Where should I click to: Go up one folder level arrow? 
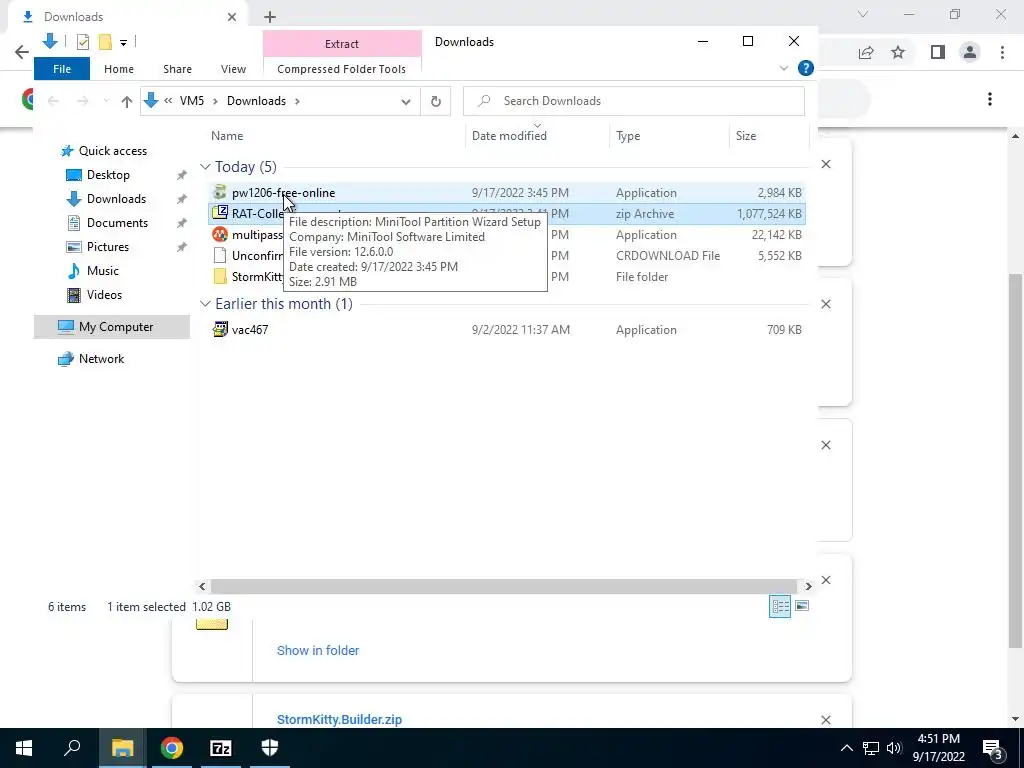(127, 101)
